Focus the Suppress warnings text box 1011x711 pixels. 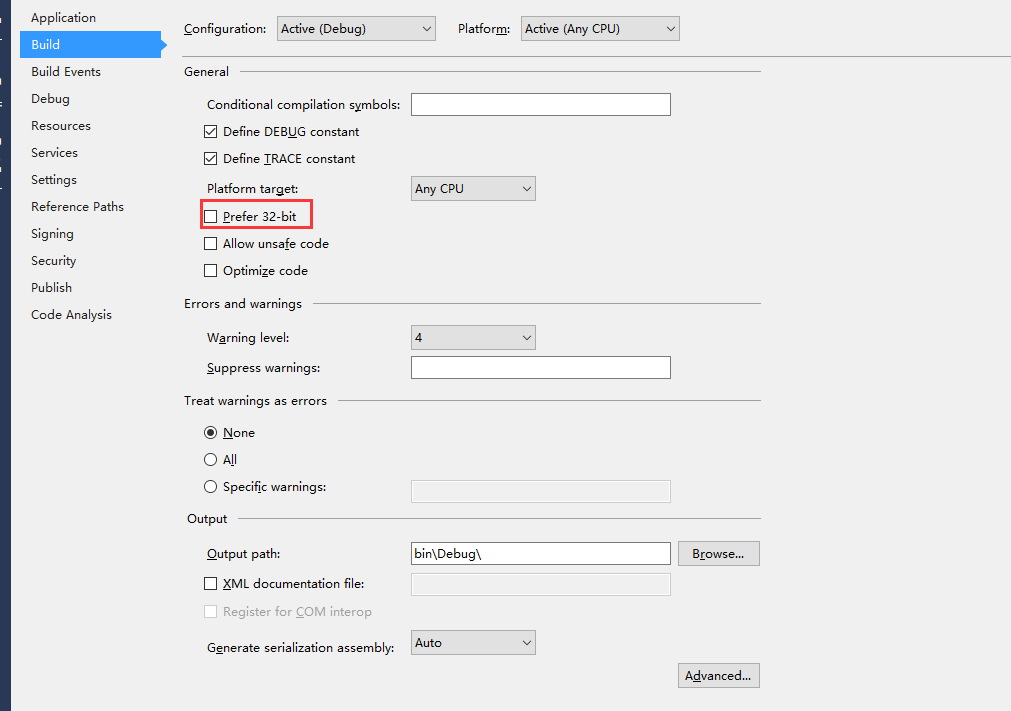pyautogui.click(x=540, y=367)
